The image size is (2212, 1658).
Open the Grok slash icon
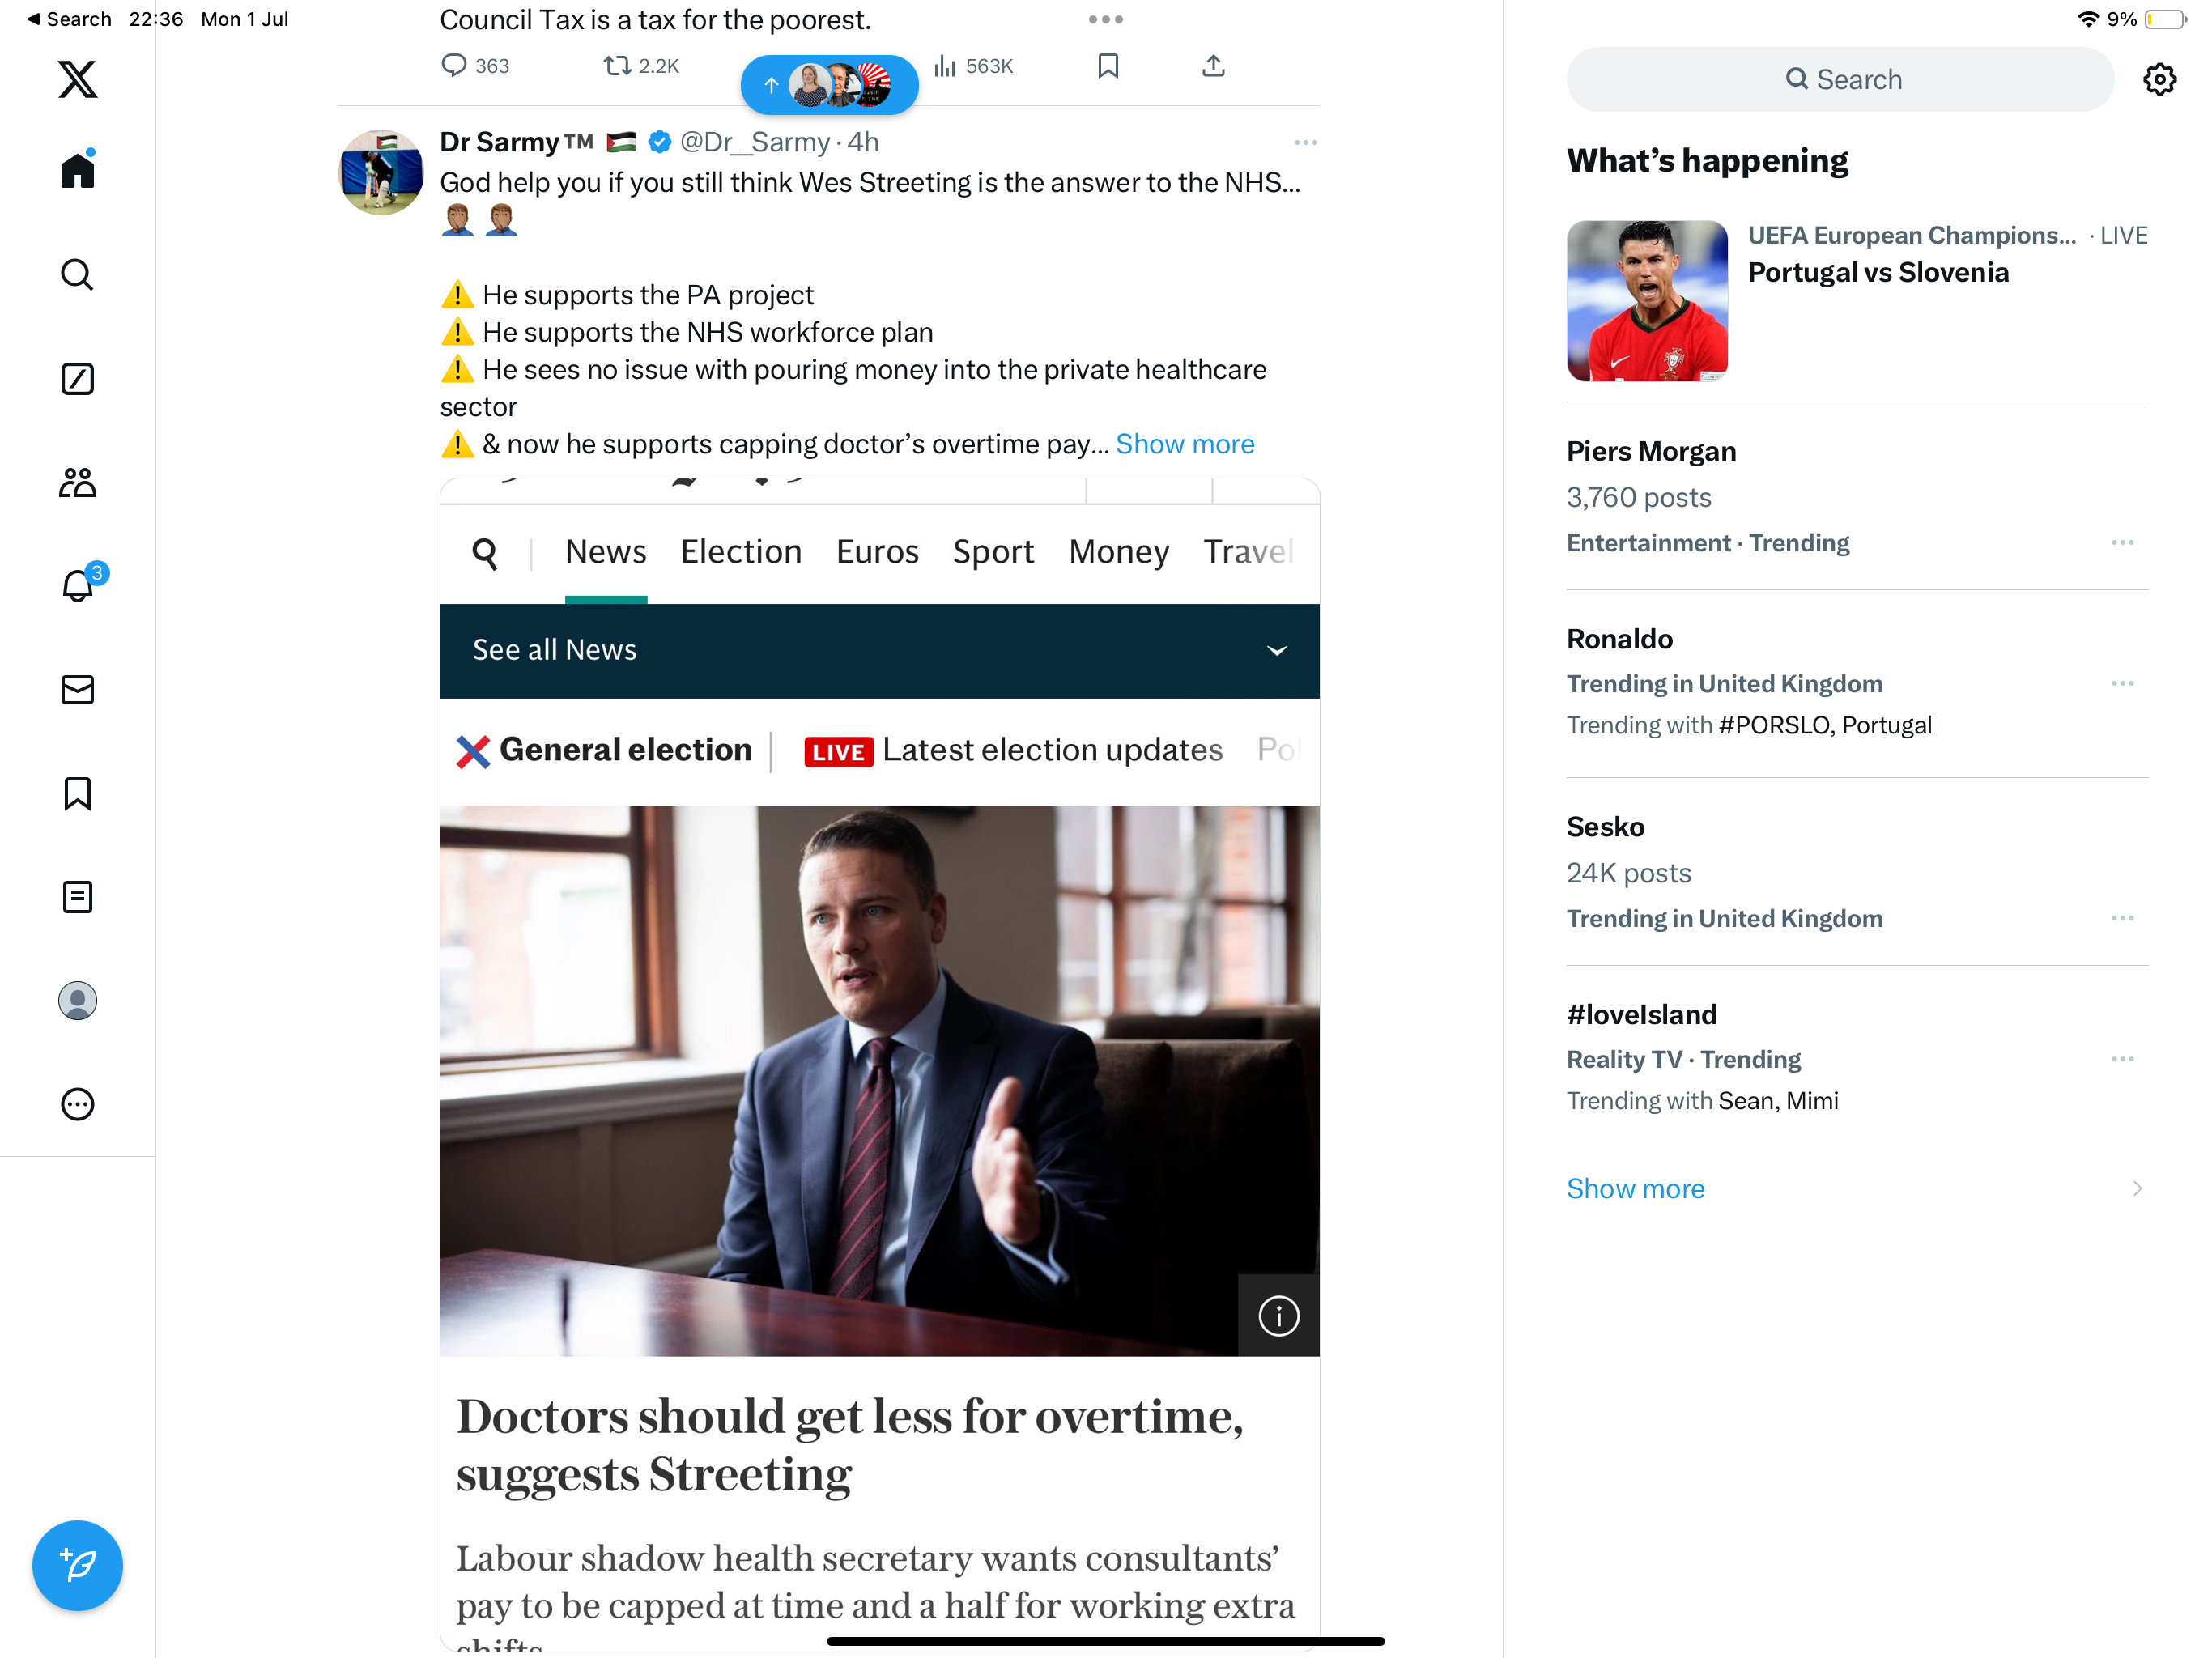pos(77,379)
